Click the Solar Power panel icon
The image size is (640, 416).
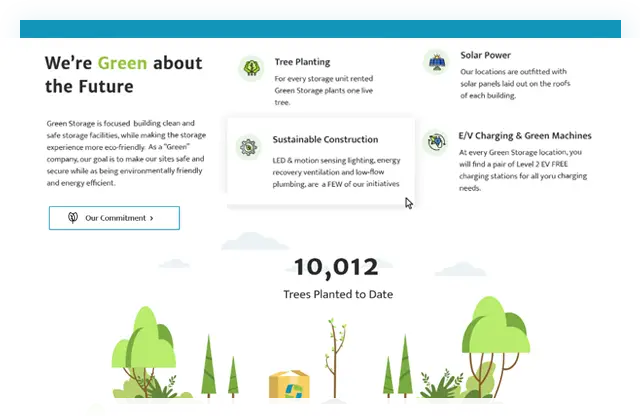click(436, 62)
